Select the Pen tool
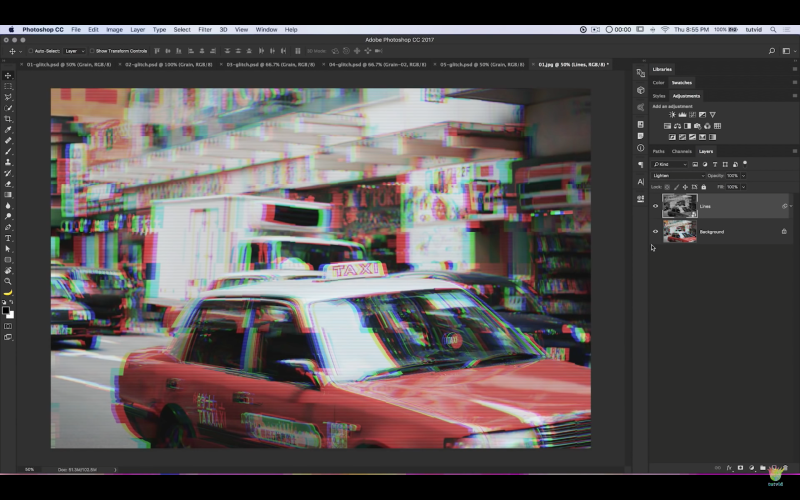The image size is (800, 500). click(8, 228)
